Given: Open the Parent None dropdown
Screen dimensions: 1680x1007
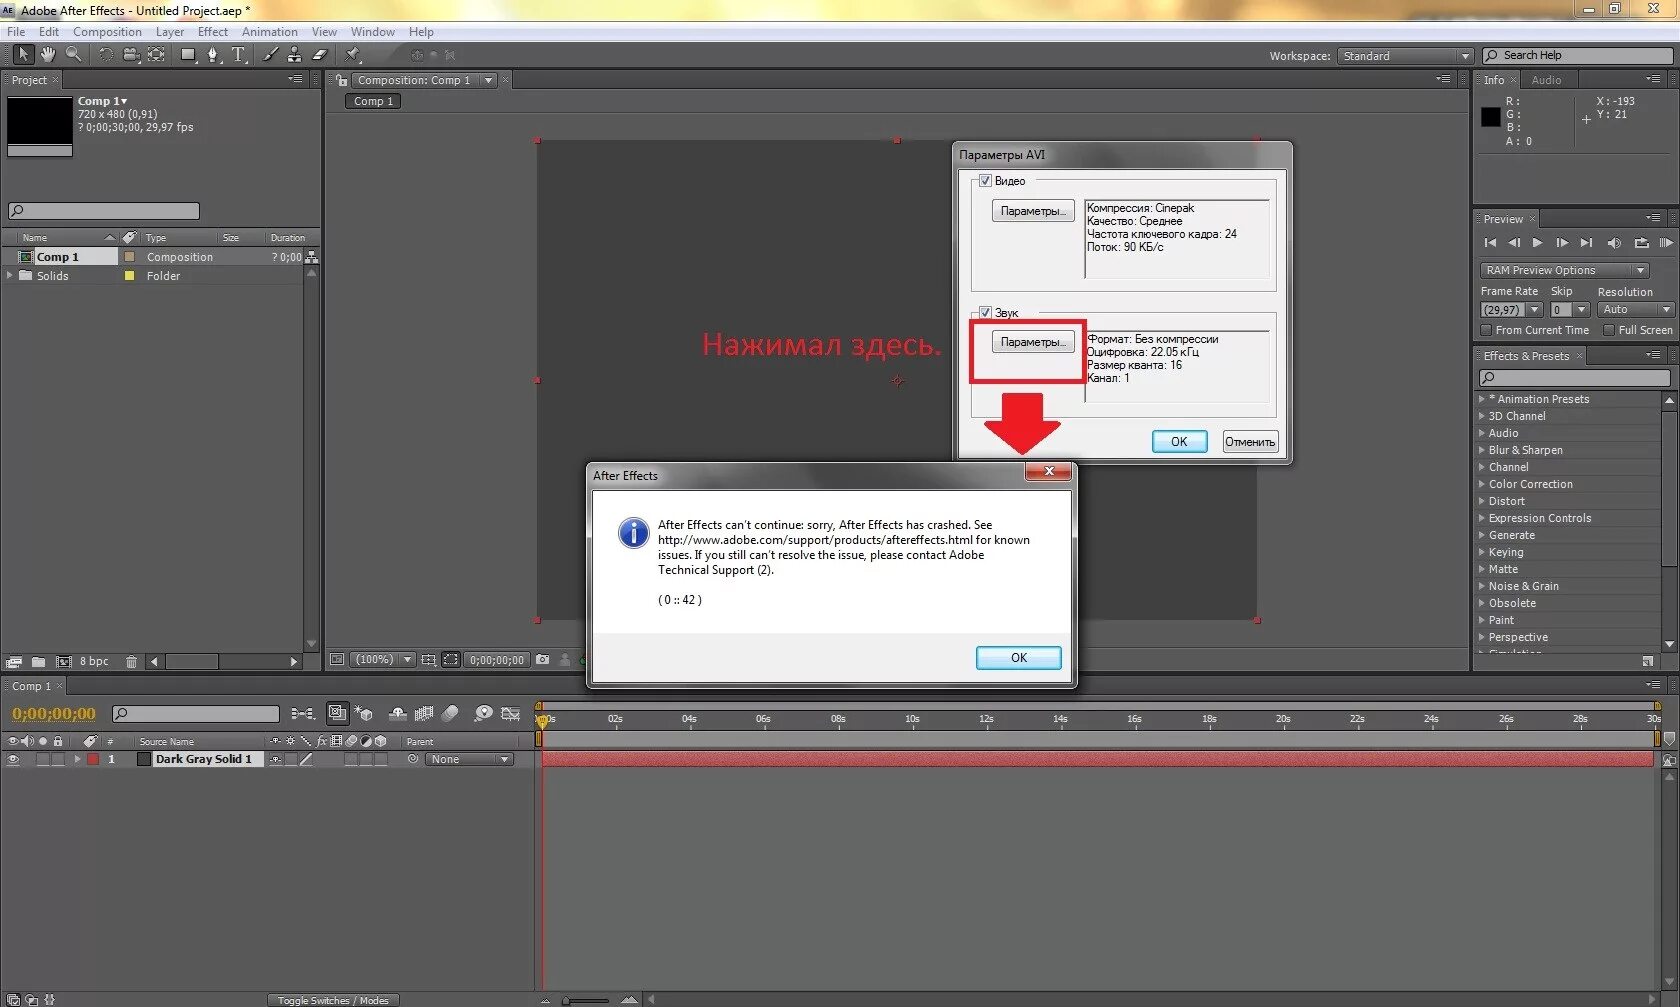Looking at the screenshot, I should click(x=469, y=760).
